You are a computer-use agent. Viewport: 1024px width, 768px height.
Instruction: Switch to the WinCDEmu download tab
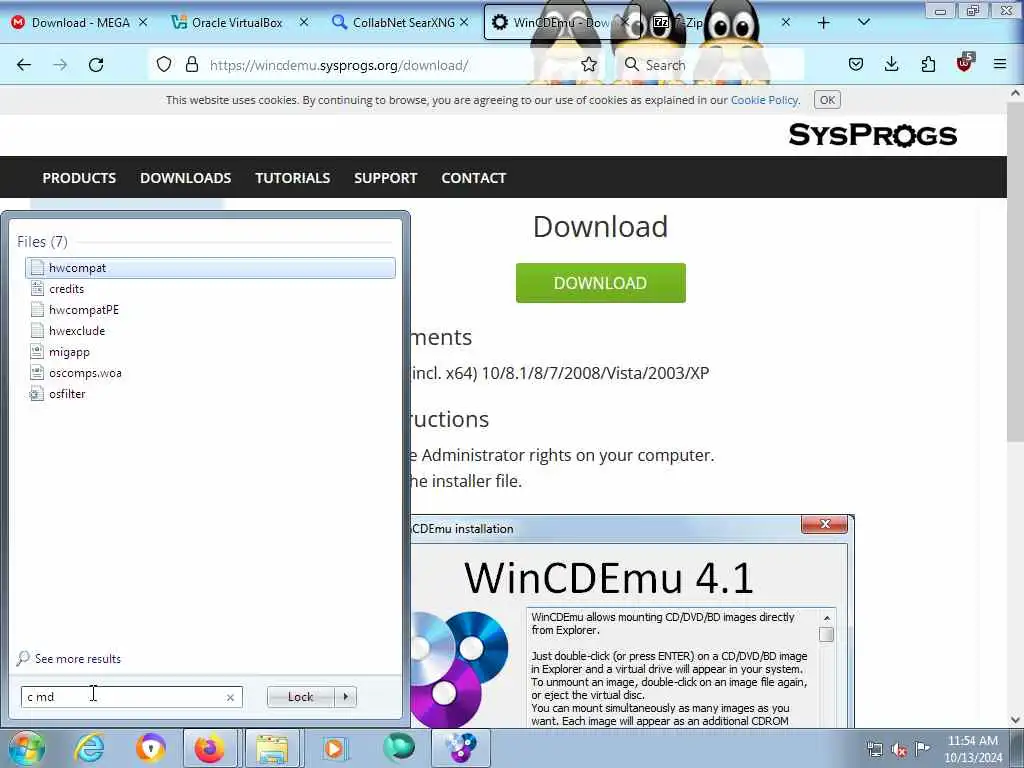[x=560, y=22]
